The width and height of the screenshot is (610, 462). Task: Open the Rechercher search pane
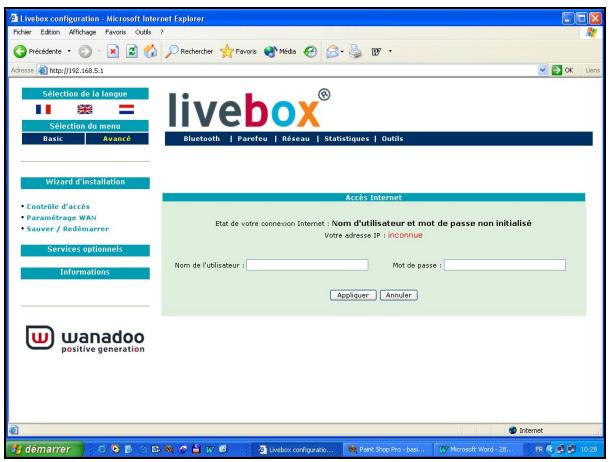tap(189, 51)
